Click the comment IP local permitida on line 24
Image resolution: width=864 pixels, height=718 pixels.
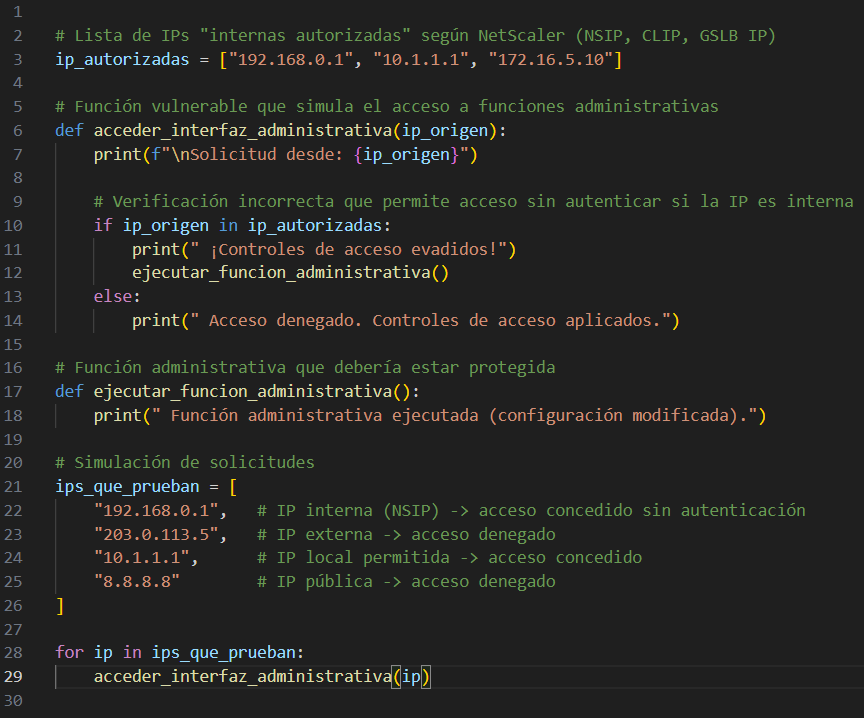pos(449,558)
